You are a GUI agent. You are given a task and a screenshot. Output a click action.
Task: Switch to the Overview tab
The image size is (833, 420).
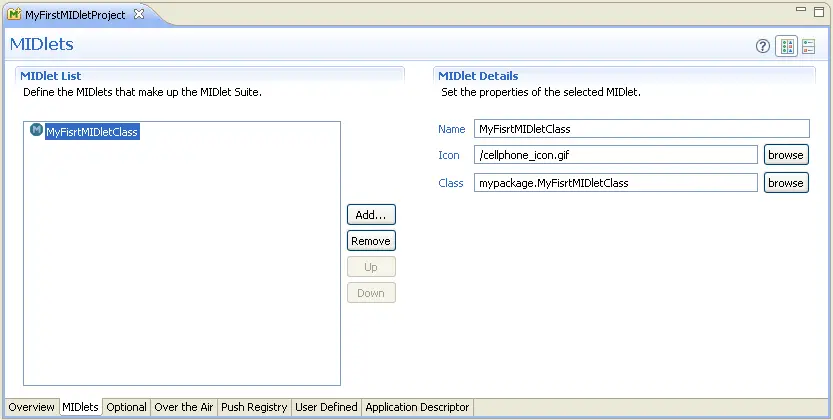31,407
